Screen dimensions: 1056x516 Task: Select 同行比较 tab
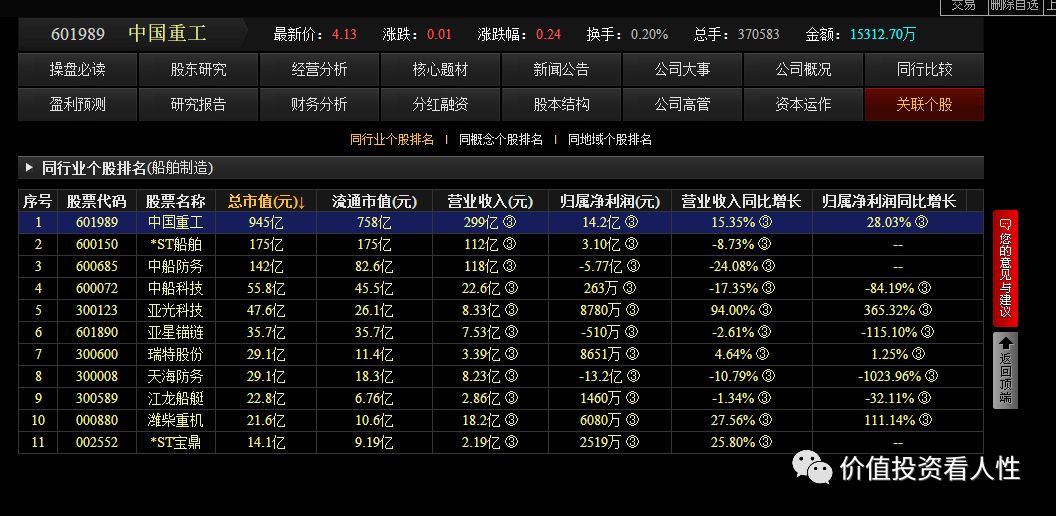(924, 69)
